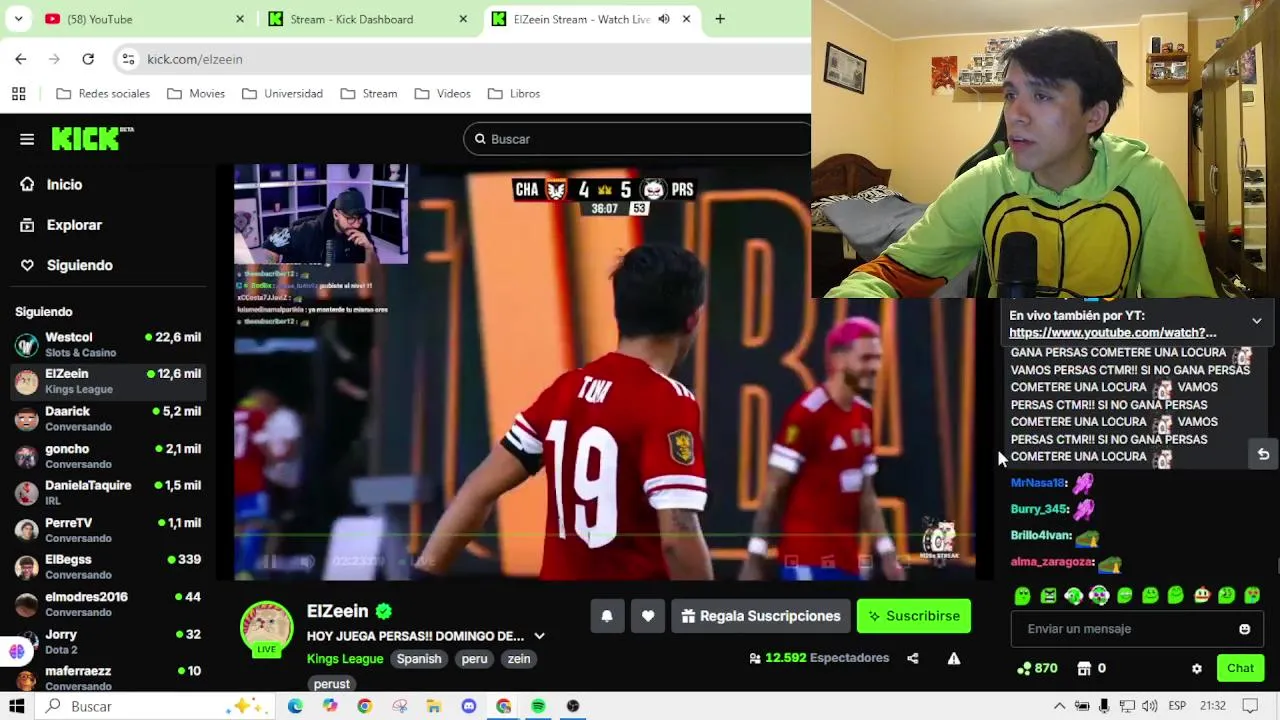This screenshot has height=720, width=1280.
Task: Click the share stream icon
Action: pyautogui.click(x=913, y=658)
